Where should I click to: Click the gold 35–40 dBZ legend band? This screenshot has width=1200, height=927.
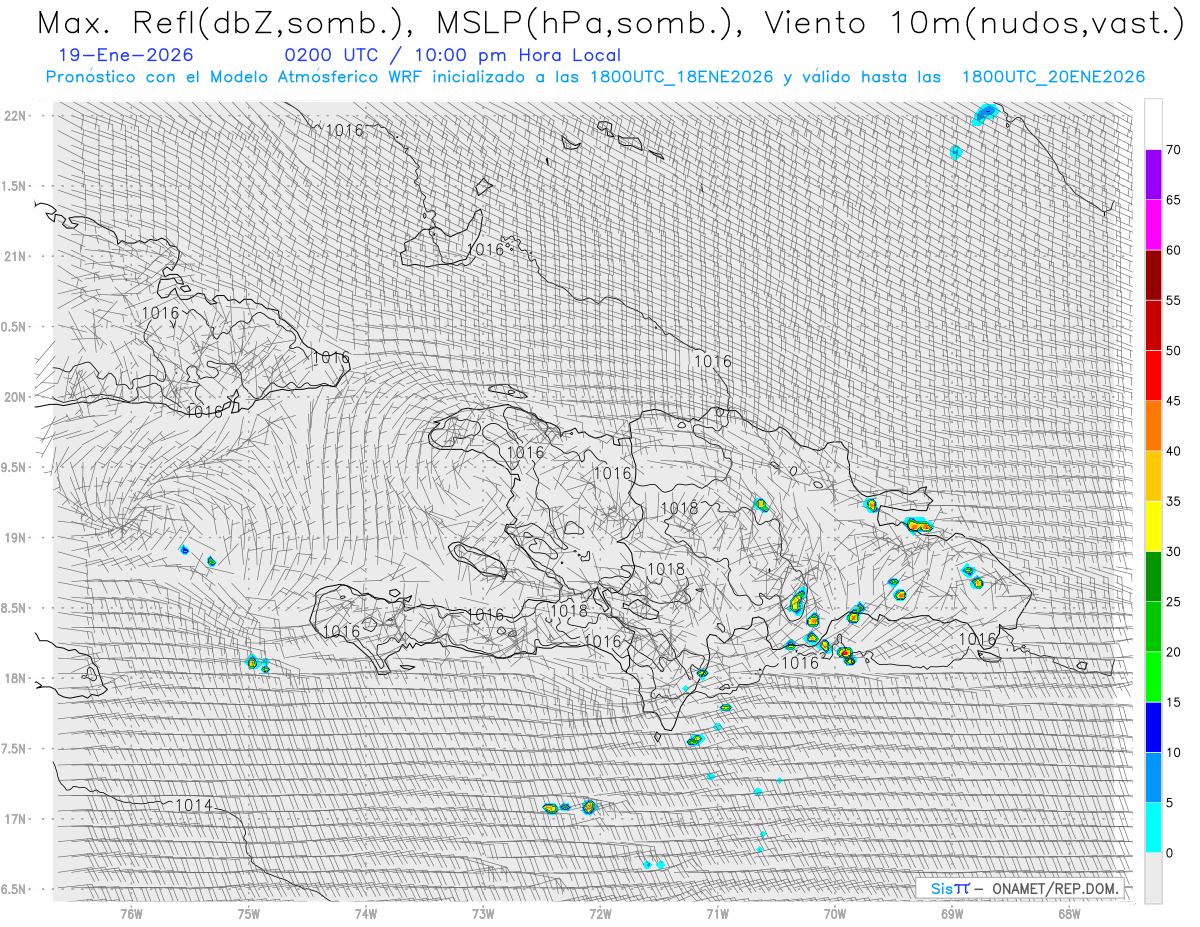click(x=1153, y=476)
